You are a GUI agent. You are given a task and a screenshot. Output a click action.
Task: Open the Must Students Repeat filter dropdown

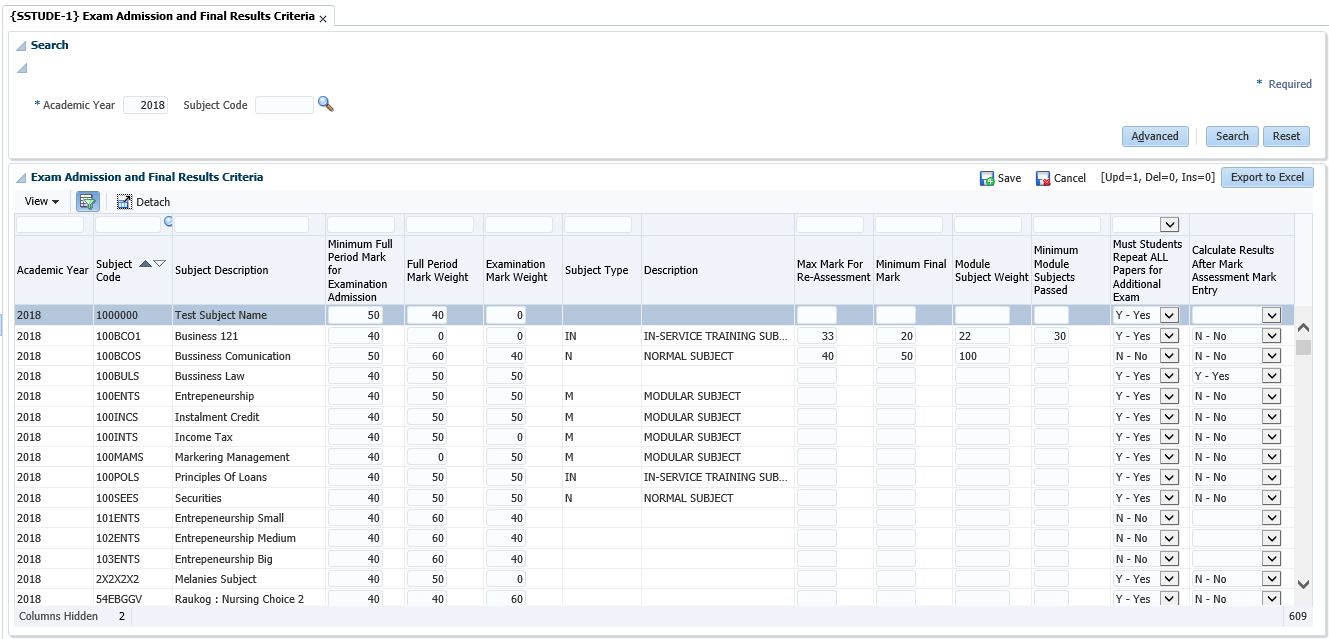(1168, 225)
